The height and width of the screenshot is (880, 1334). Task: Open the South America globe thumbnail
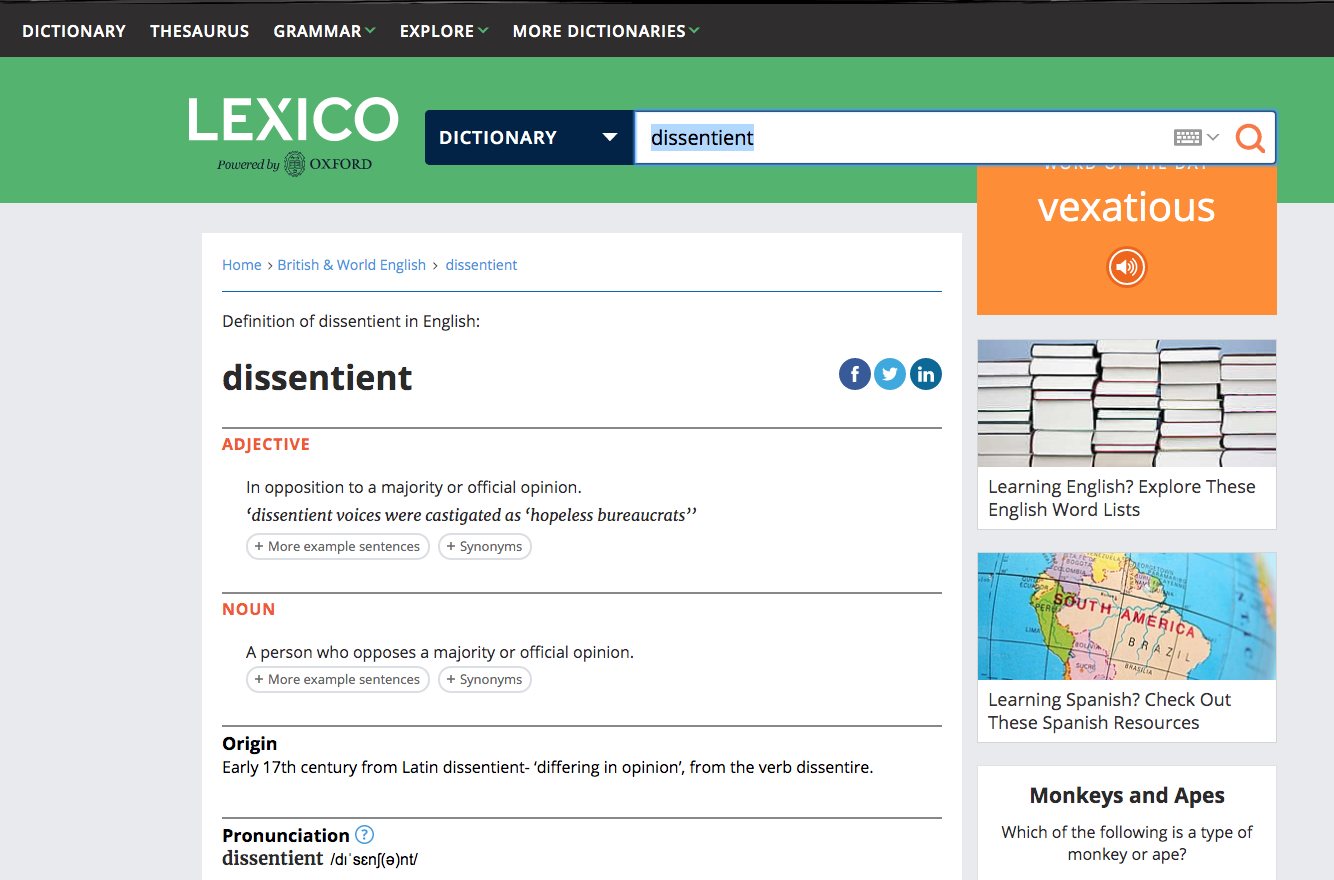coord(1127,616)
